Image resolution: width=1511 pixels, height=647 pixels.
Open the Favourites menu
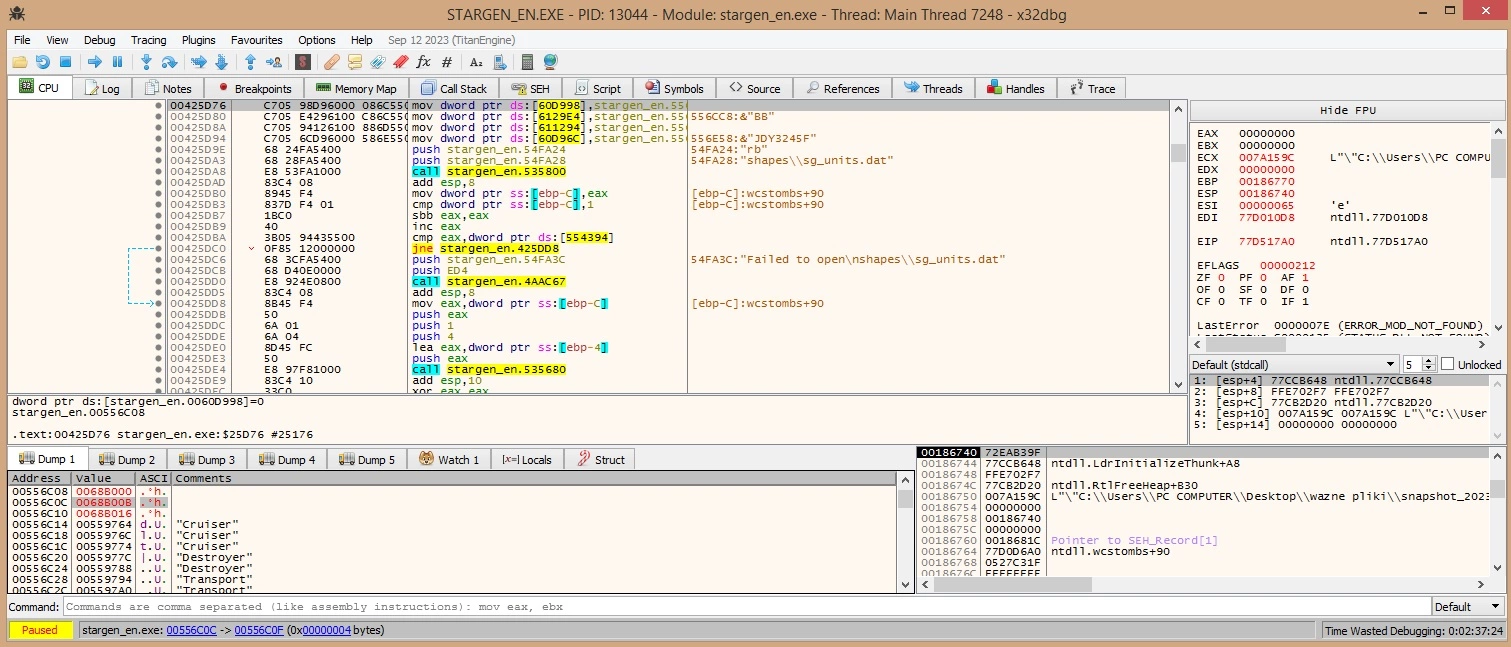pos(256,40)
